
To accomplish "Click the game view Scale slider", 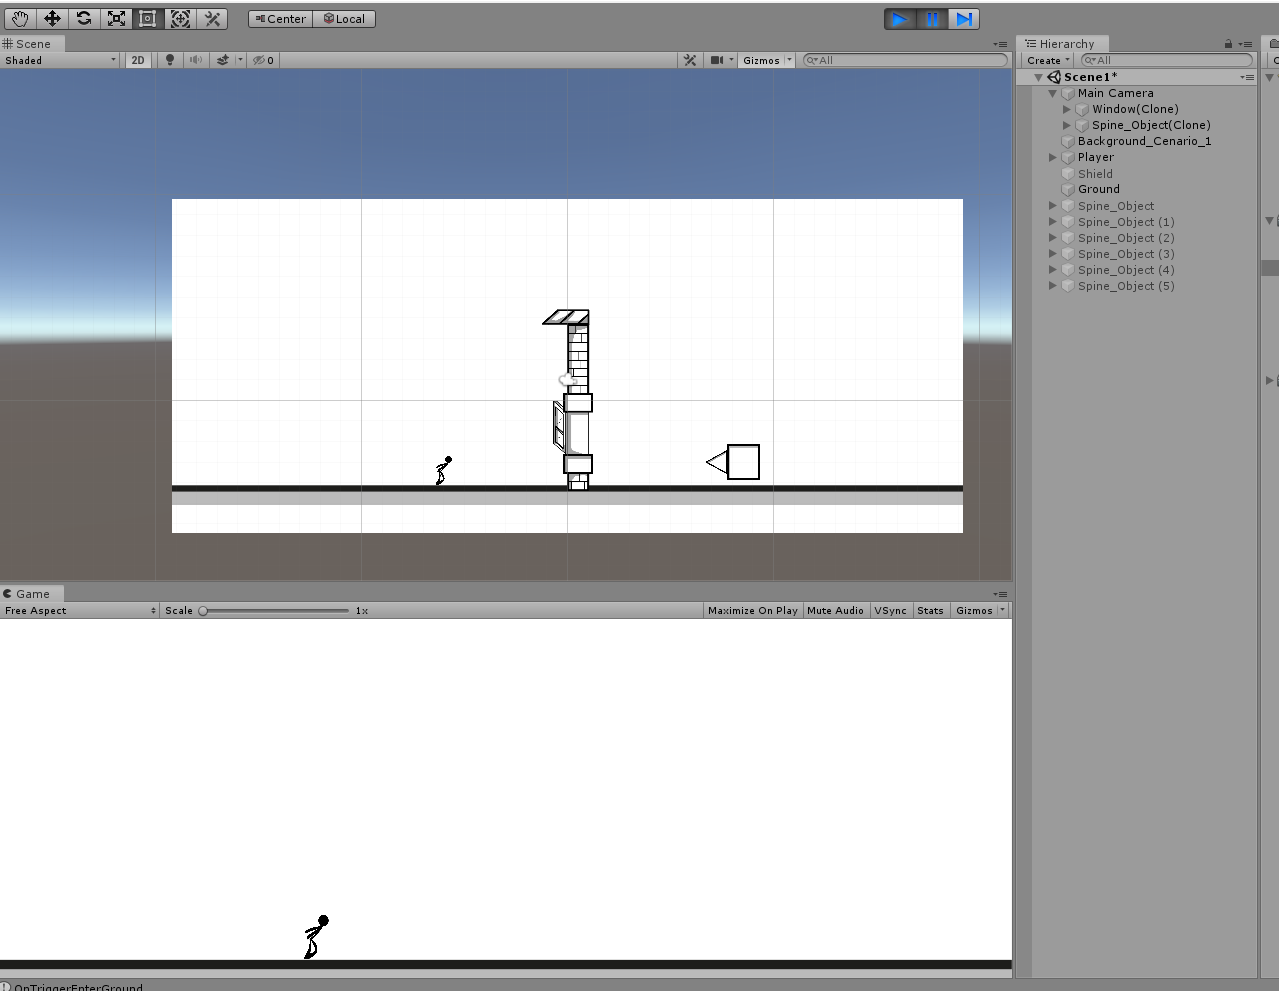I will [274, 610].
